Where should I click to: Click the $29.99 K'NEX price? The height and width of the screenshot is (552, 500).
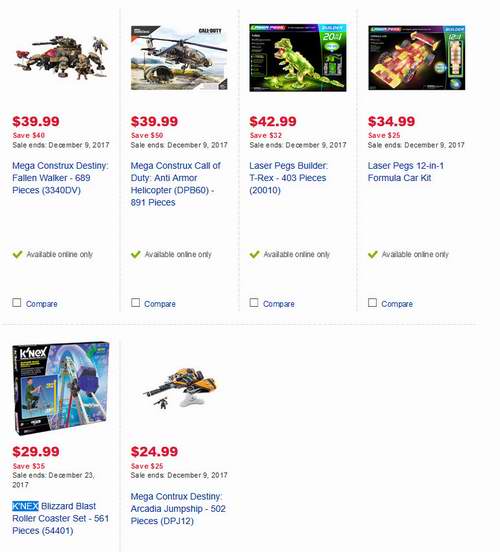click(36, 452)
